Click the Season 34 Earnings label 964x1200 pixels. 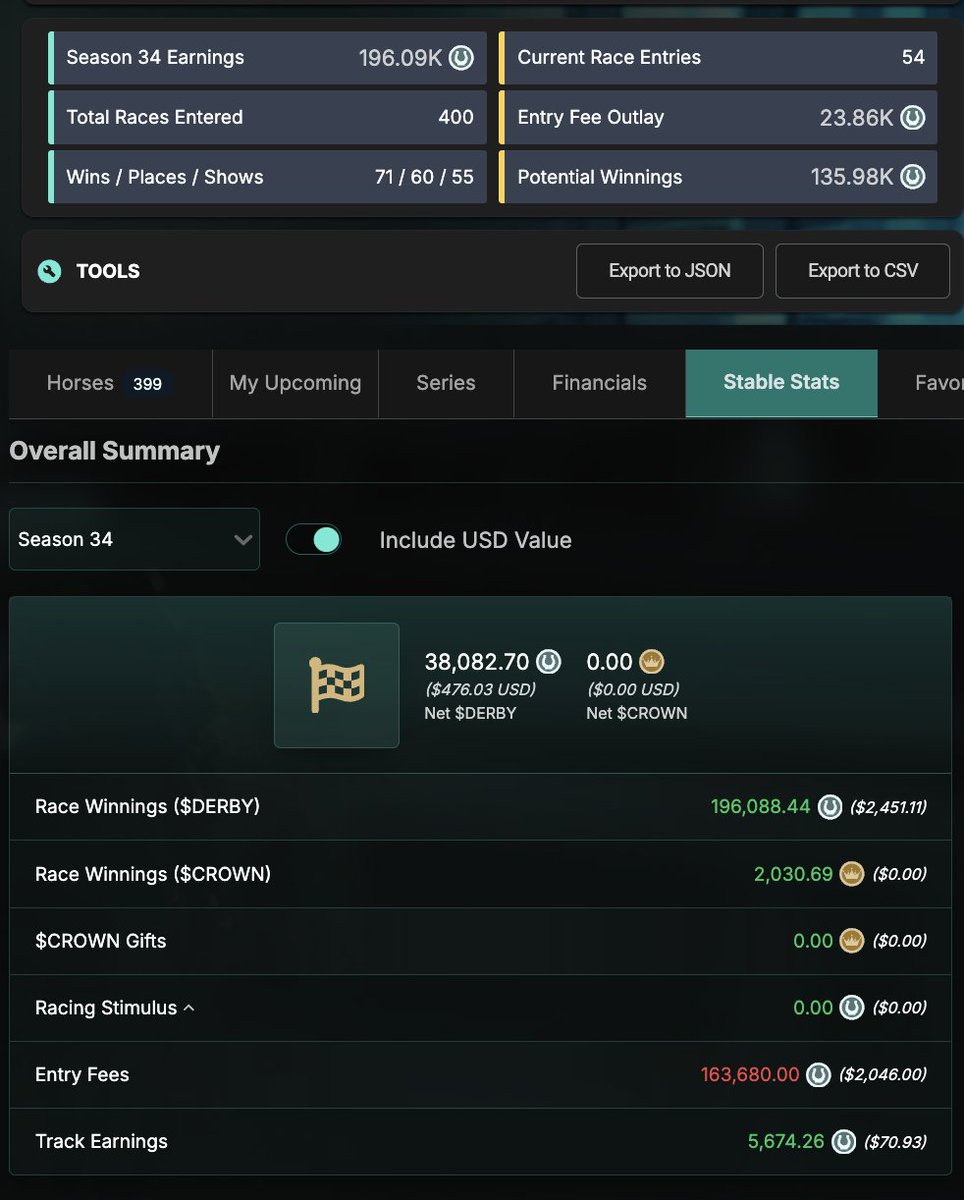click(155, 57)
